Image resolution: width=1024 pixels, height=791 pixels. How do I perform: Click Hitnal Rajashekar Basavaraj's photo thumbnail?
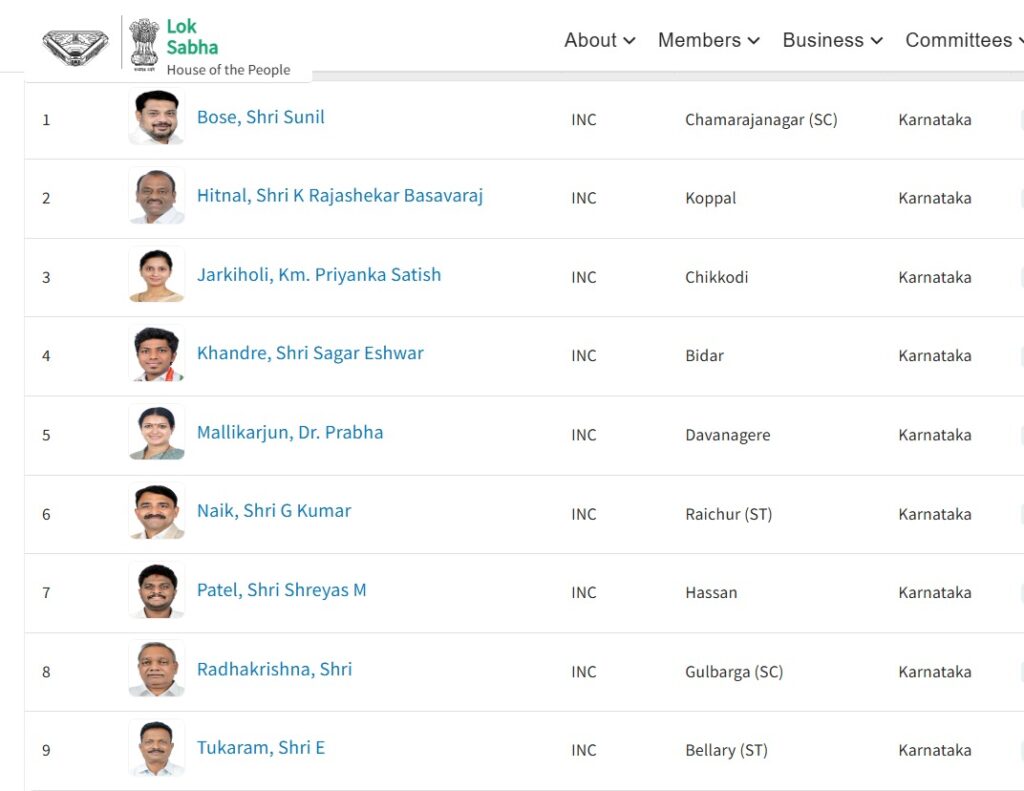pos(157,196)
